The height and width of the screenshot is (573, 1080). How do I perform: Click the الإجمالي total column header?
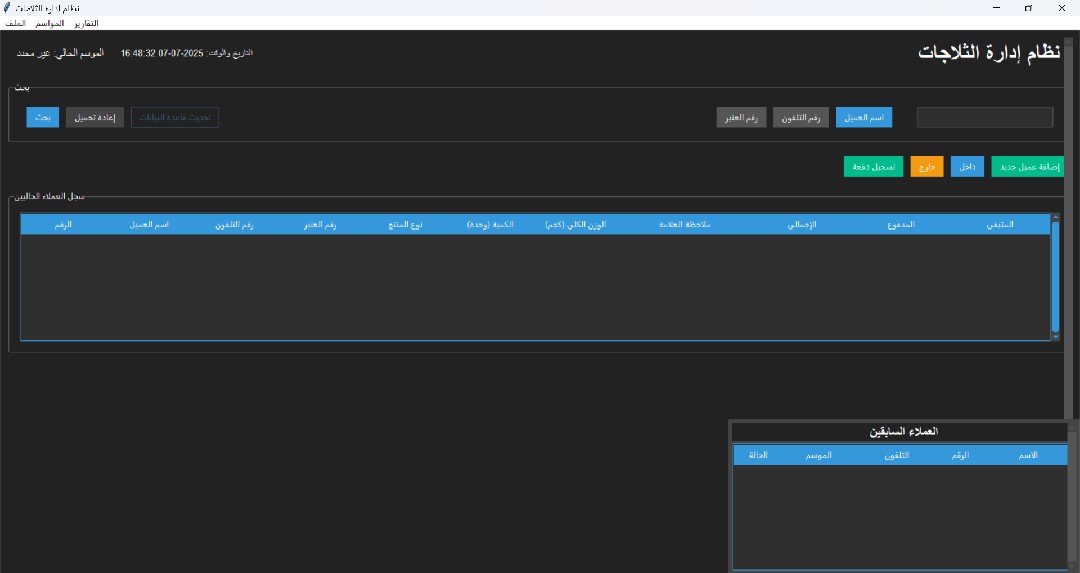pos(801,225)
